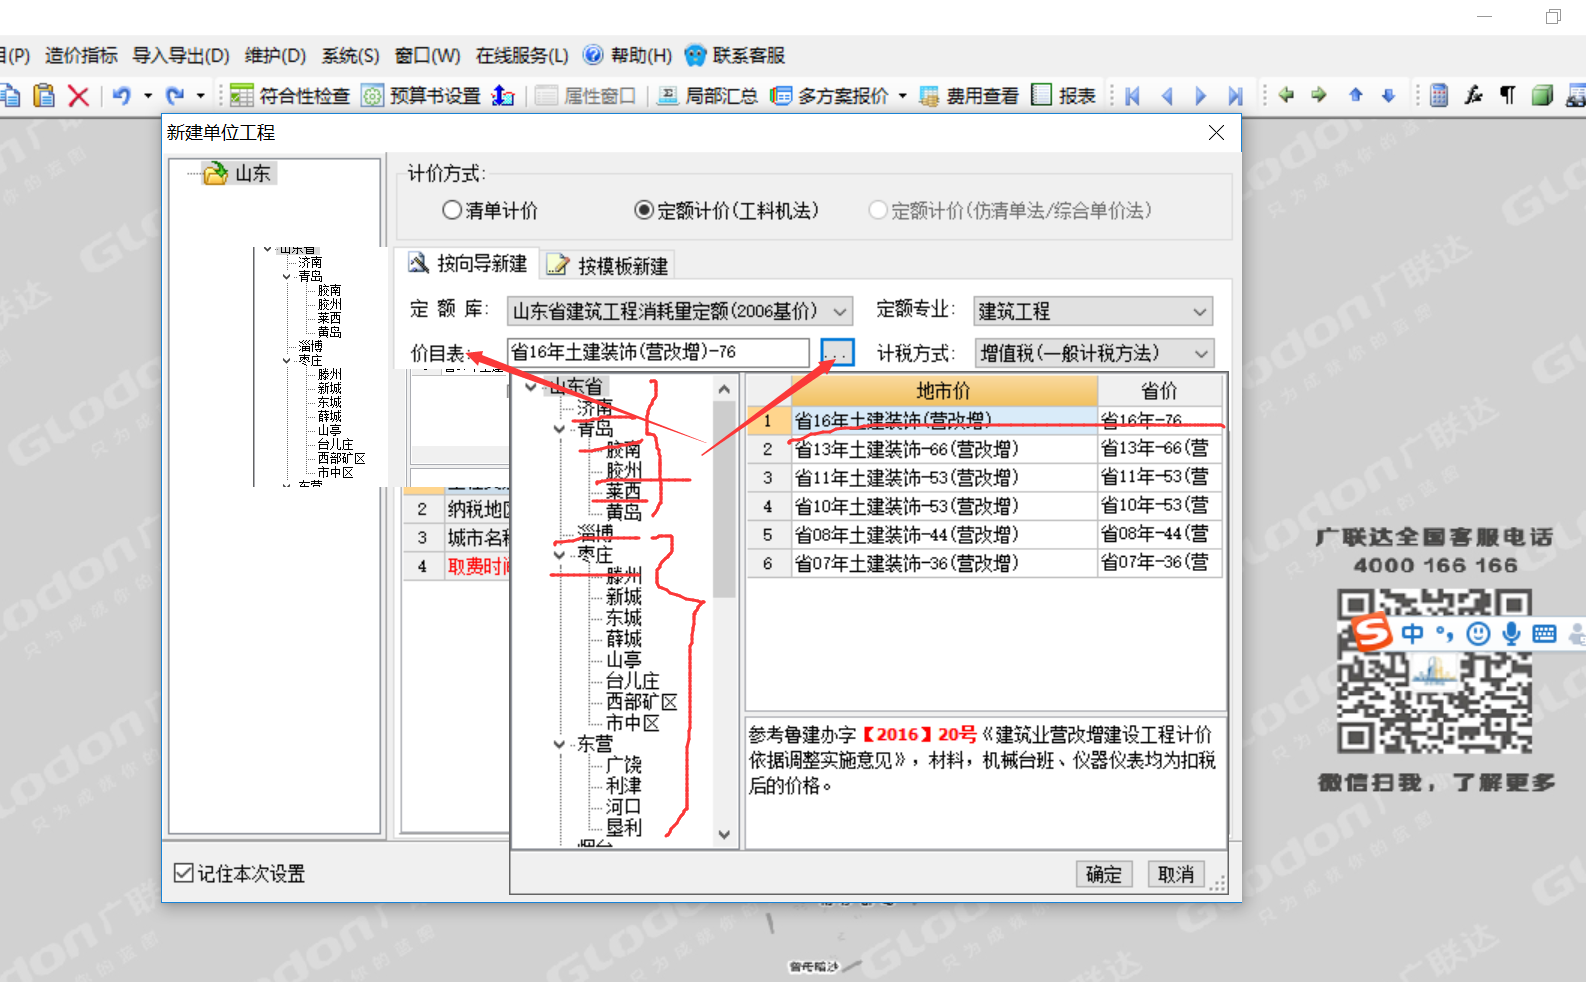Jump to last record arrow
The width and height of the screenshot is (1586, 982).
pyautogui.click(x=1236, y=96)
